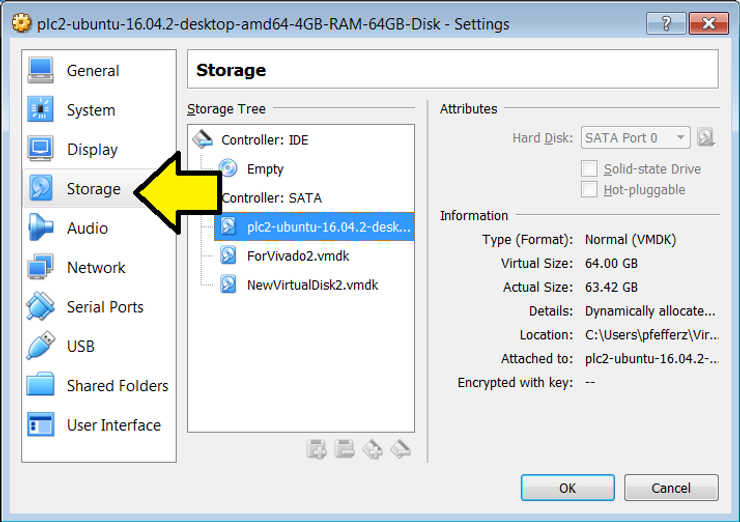
Task: Click the Storage hard disk sidebar icon
Action: tap(41, 188)
